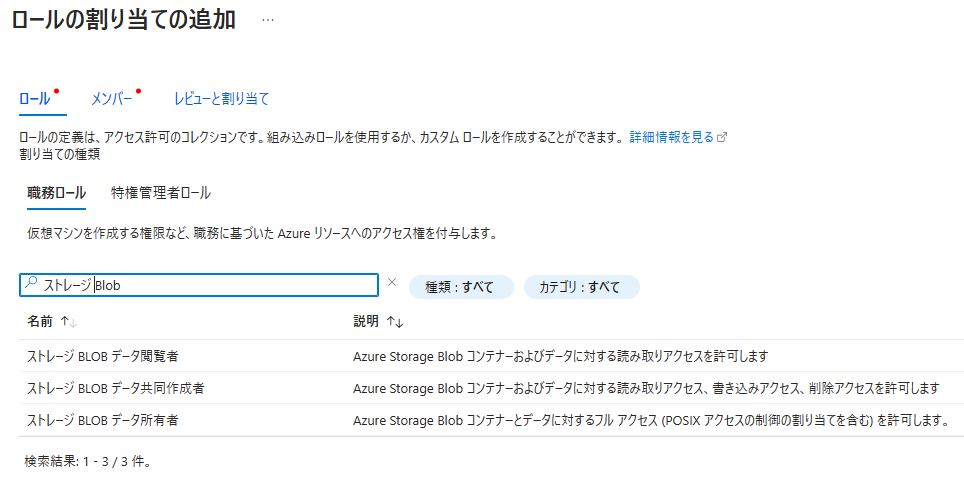This screenshot has height=485, width=964.
Task: Click the description granting read-only access (読み取りアクセスを許可します)
Action: [561, 356]
